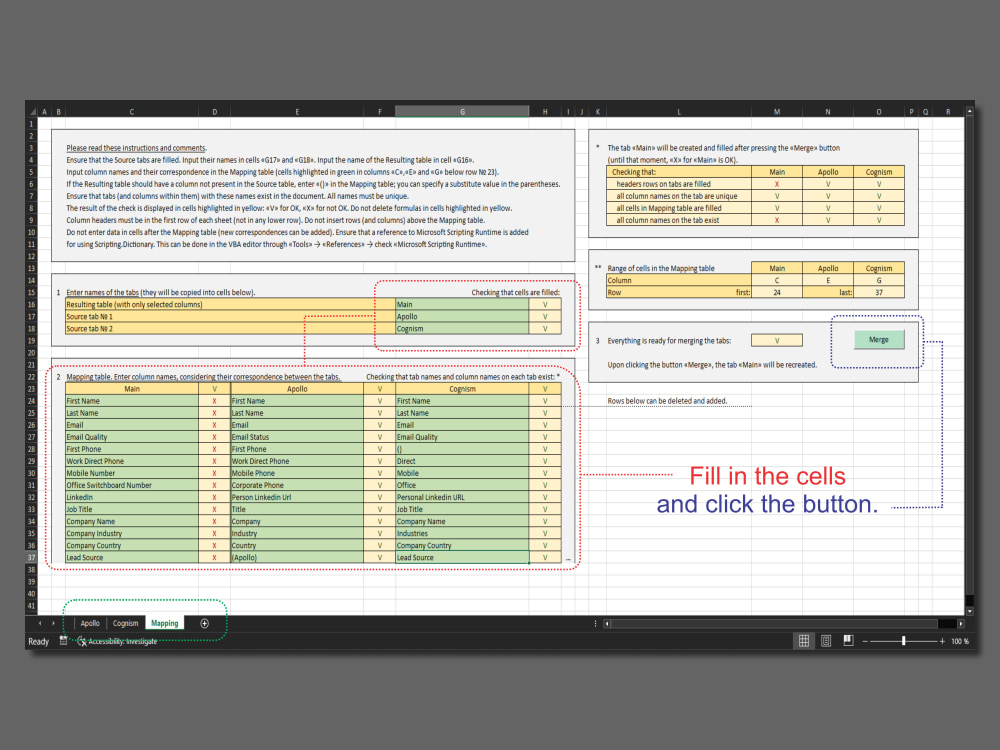Add a new worksheet with the plus icon
Viewport: 1000px width, 750px height.
[x=204, y=622]
